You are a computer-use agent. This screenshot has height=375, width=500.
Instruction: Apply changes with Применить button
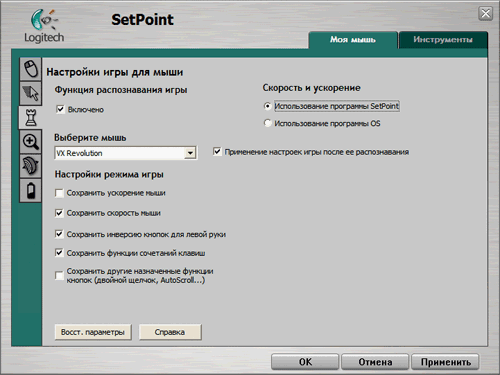click(x=445, y=362)
